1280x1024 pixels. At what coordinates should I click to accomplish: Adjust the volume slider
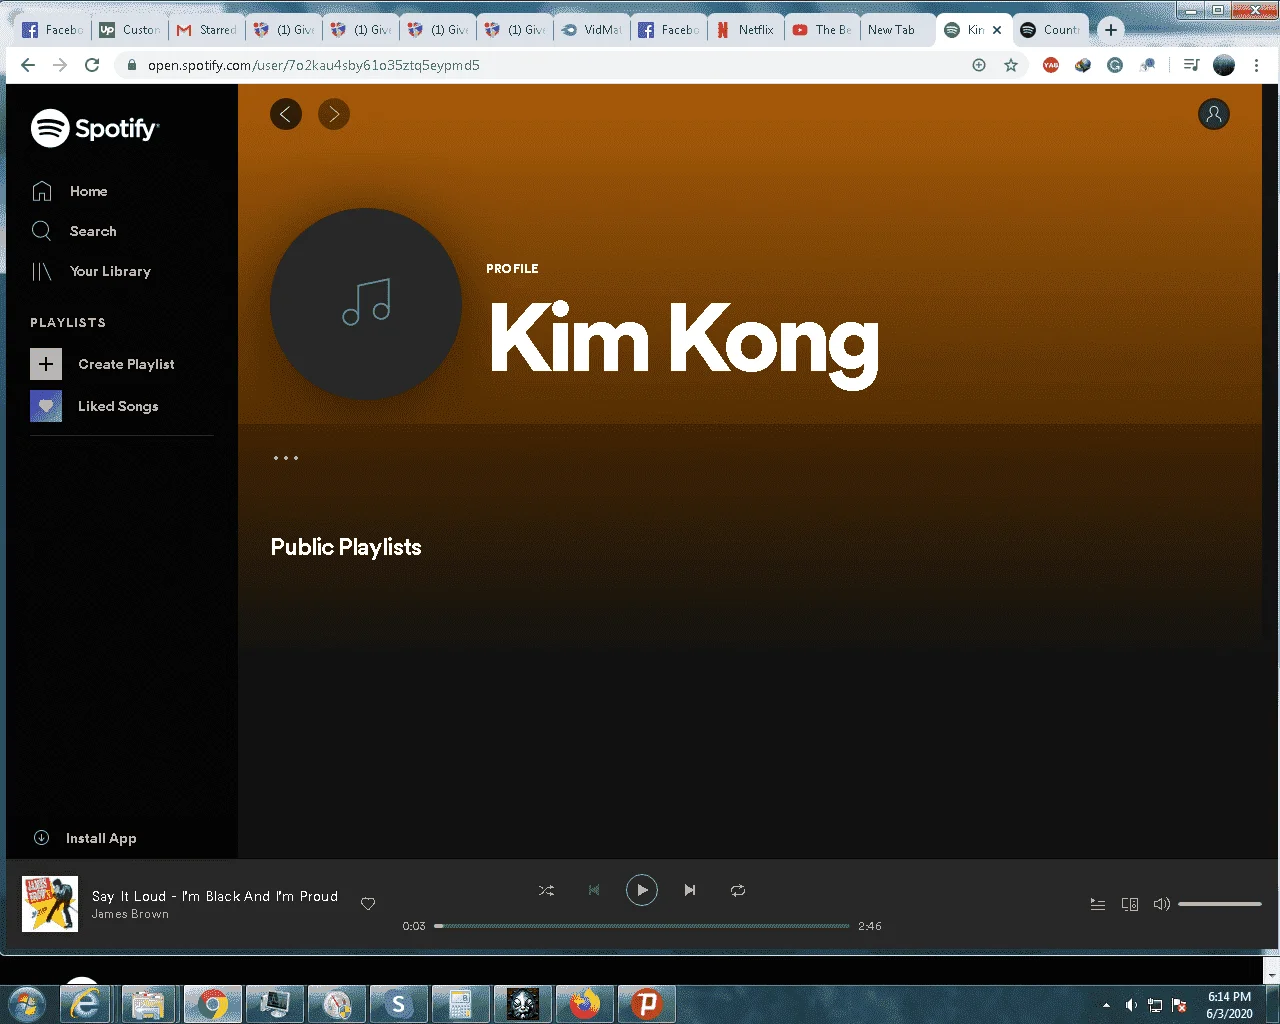coord(1220,904)
